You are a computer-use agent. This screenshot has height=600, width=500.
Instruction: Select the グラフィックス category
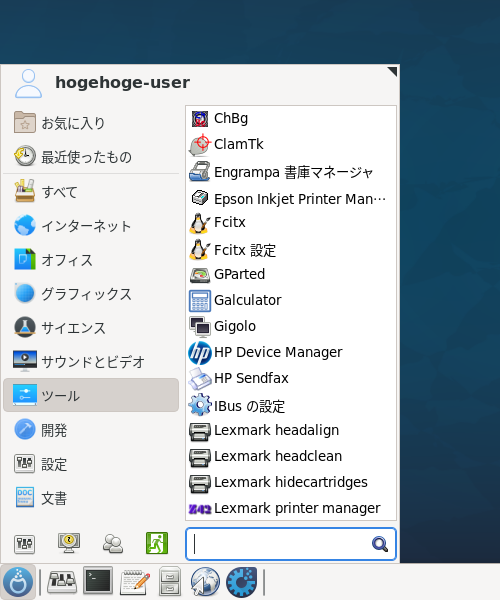91,294
